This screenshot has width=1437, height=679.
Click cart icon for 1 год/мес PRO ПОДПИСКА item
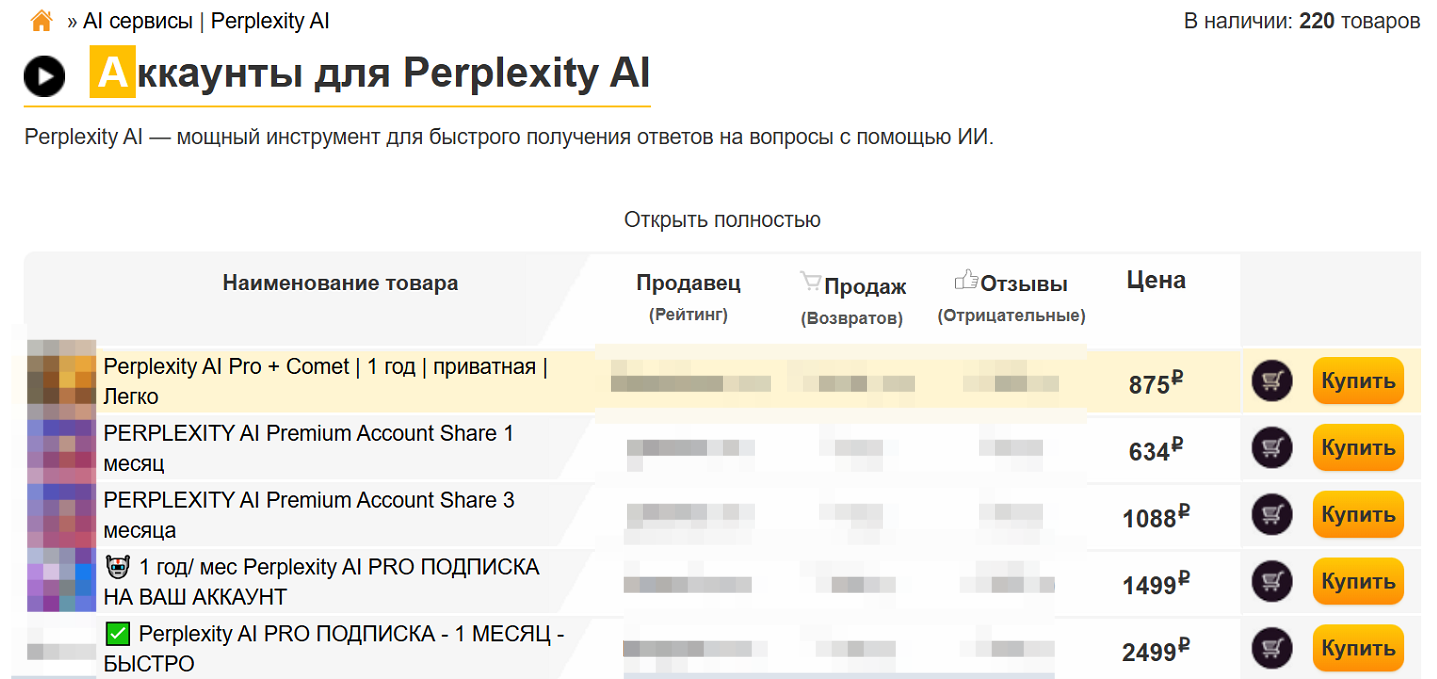click(x=1271, y=581)
